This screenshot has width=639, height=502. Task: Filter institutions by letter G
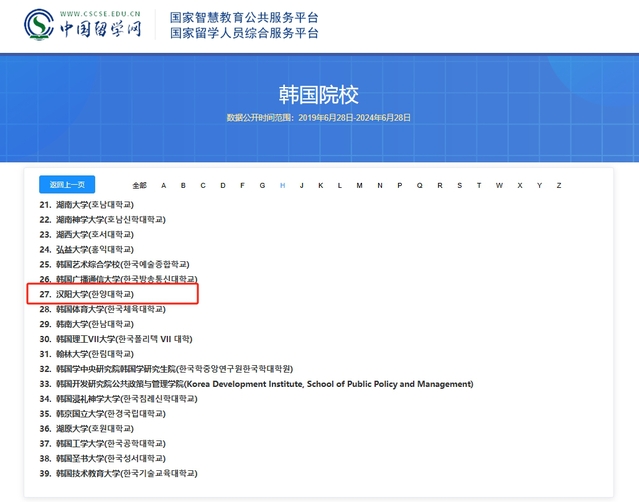coord(262,185)
